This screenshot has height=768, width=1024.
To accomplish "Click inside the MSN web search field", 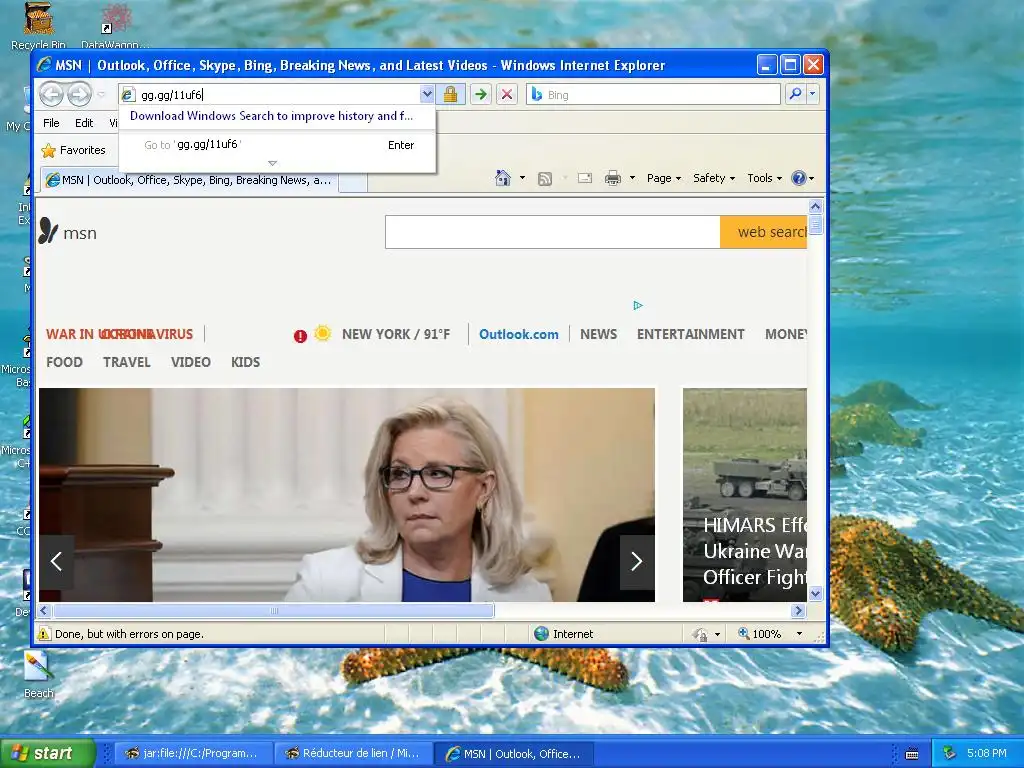I will [x=552, y=232].
